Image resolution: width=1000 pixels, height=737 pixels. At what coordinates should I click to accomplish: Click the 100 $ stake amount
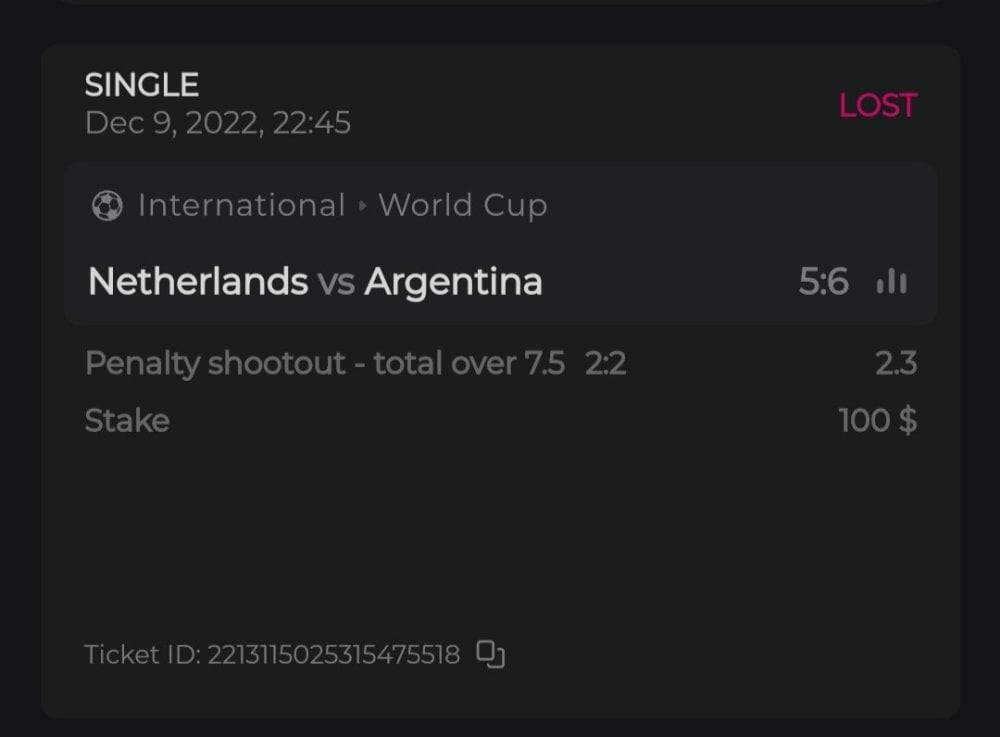coord(877,420)
